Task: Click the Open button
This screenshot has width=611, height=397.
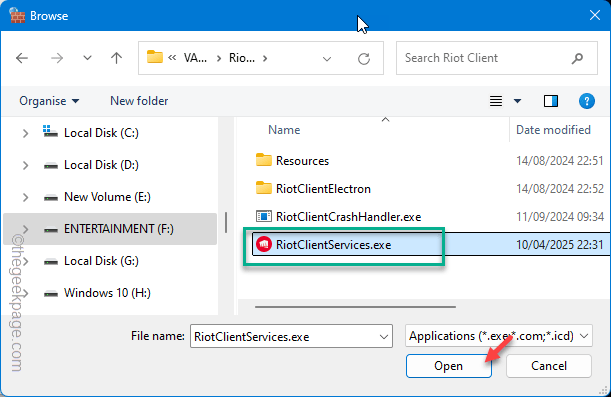Action: (449, 366)
